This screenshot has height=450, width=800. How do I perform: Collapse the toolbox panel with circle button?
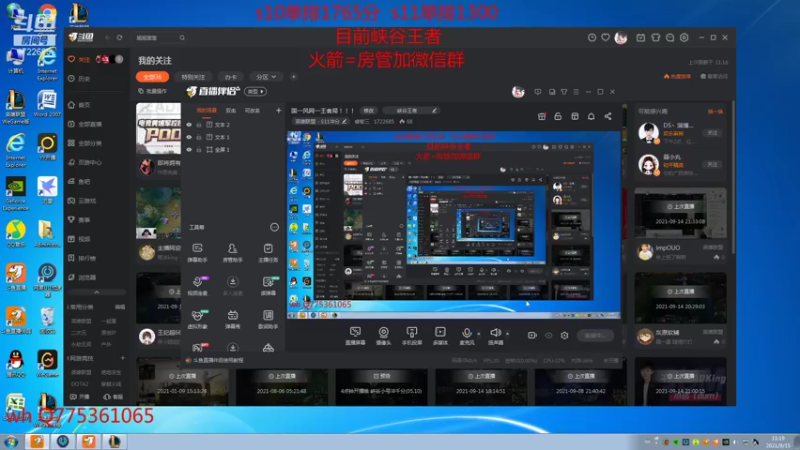274,227
